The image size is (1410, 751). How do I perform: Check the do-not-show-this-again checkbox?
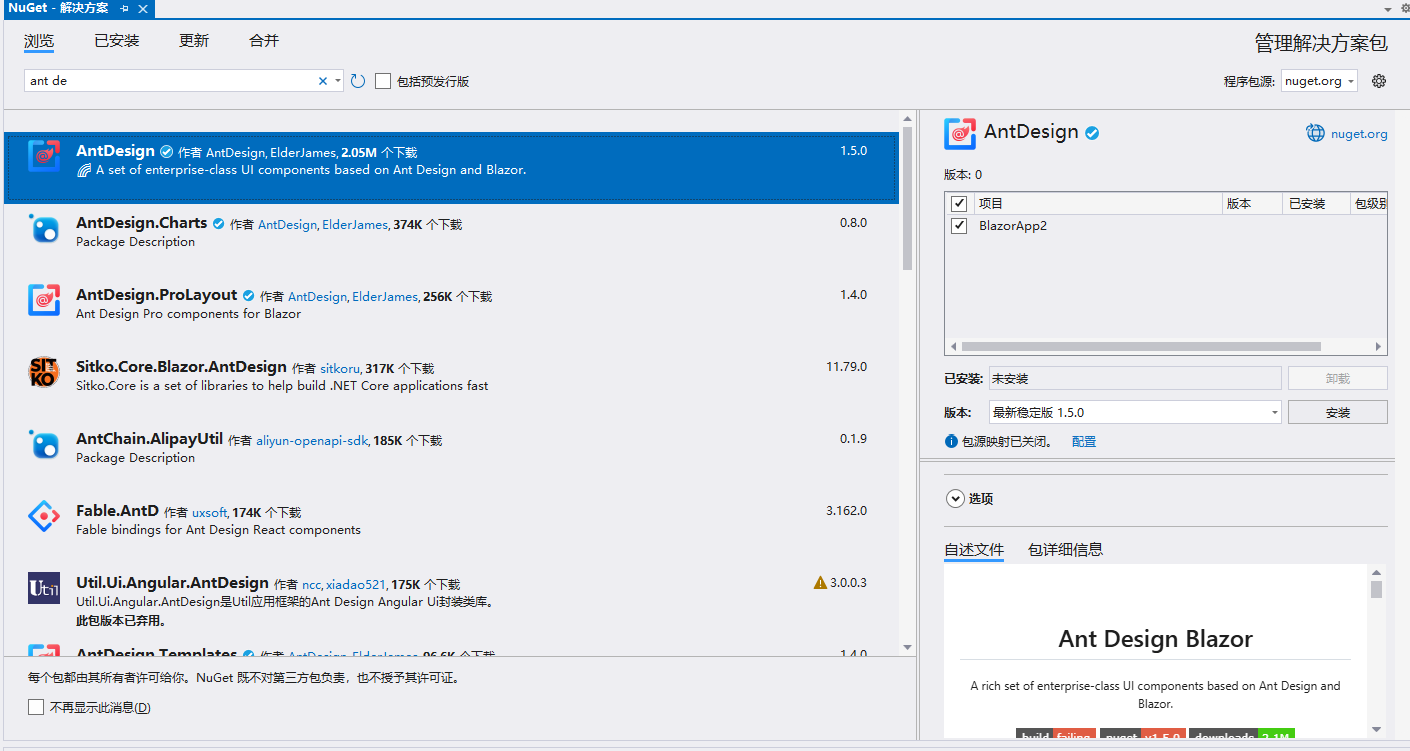[x=36, y=707]
